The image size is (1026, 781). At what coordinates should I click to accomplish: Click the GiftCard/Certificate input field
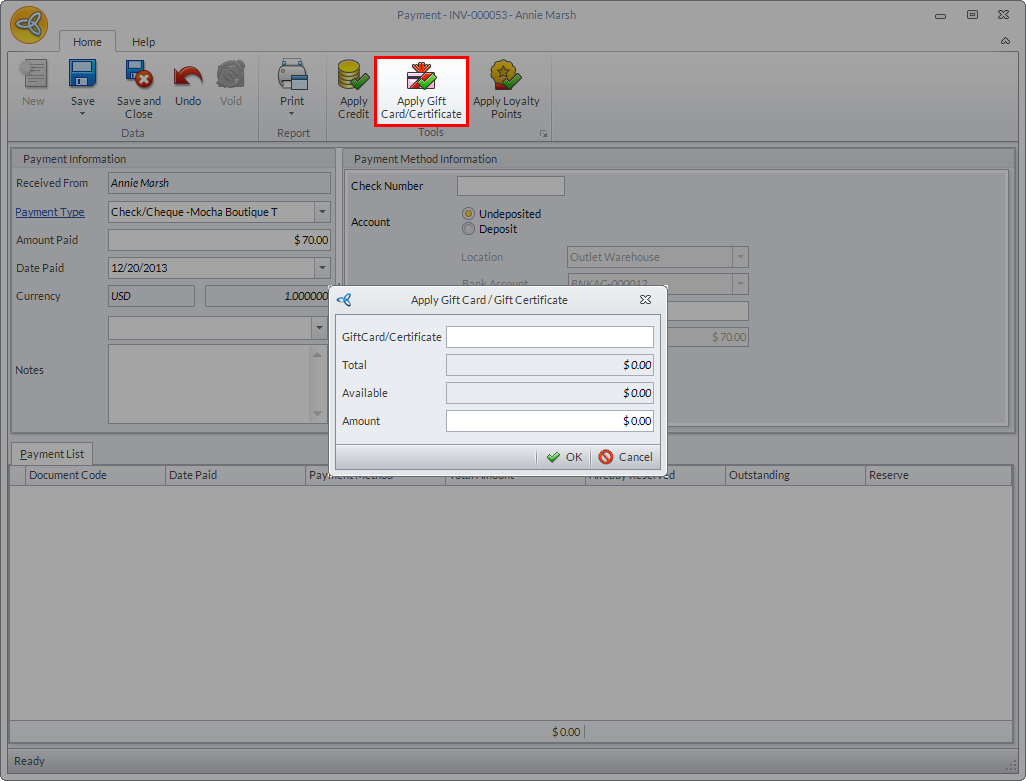coord(549,337)
